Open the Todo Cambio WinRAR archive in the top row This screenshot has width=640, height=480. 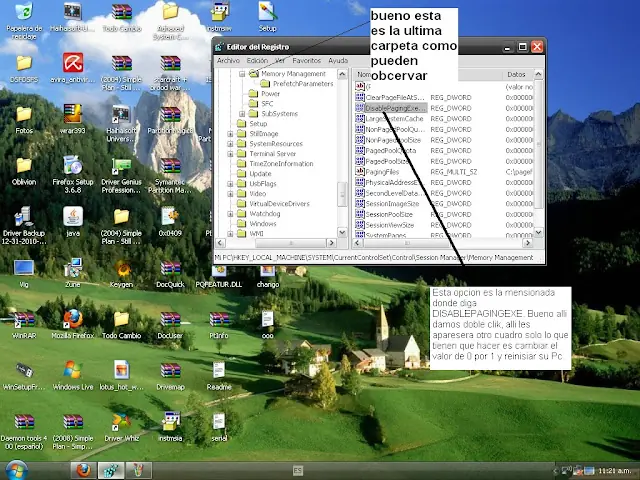tap(122, 18)
